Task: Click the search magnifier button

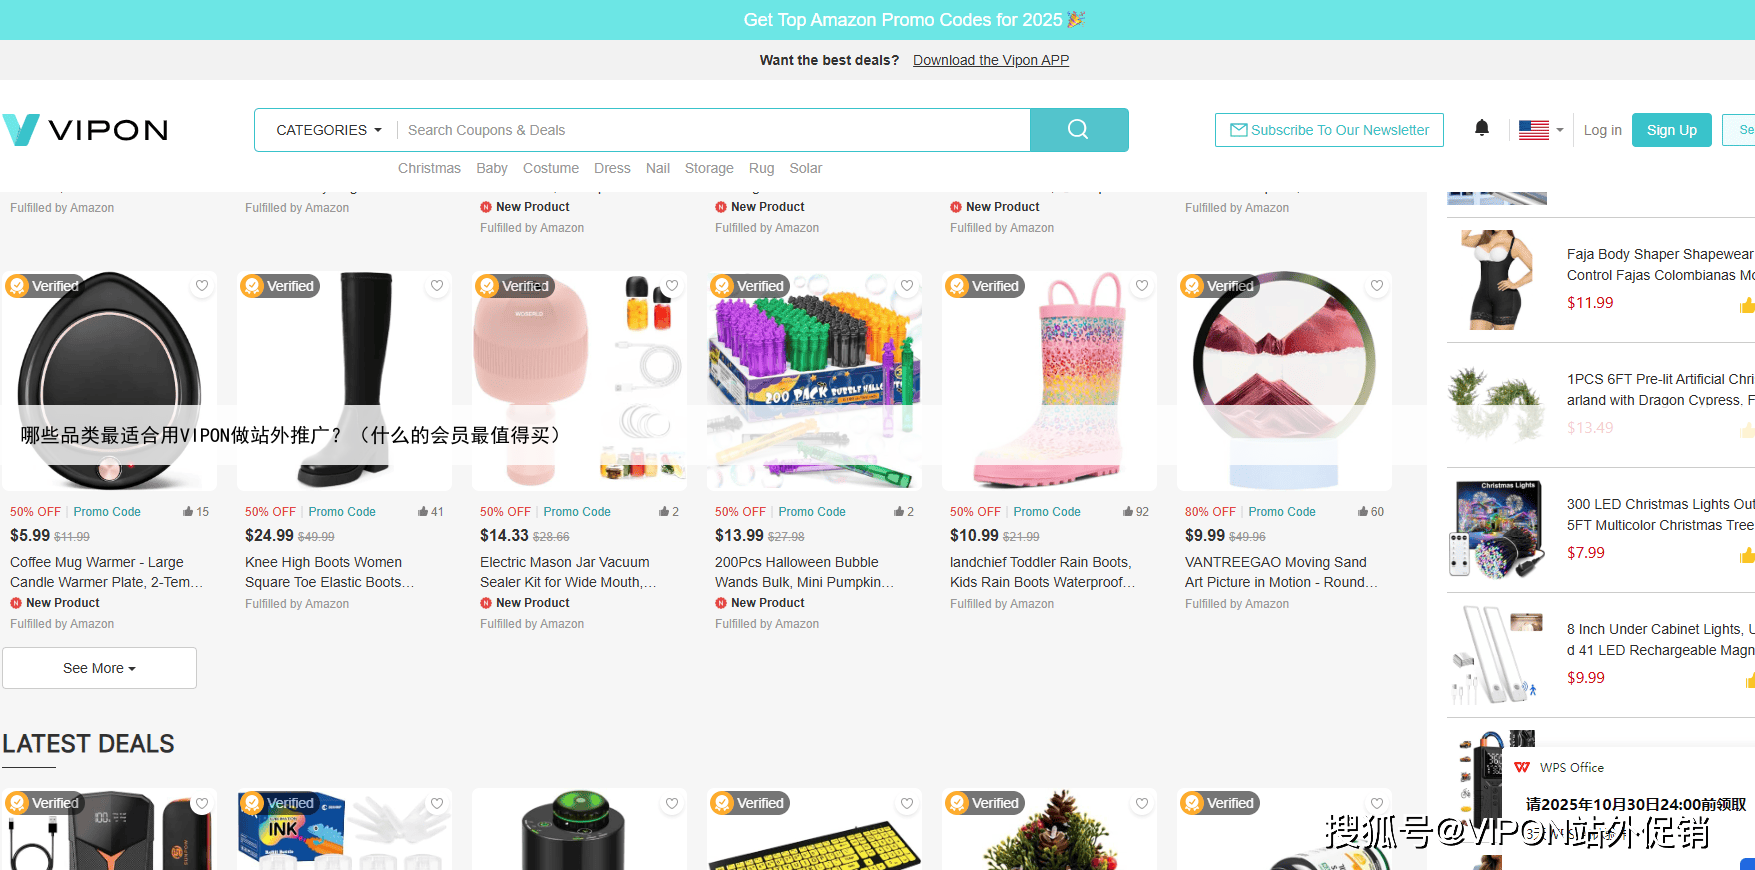Action: point(1078,130)
